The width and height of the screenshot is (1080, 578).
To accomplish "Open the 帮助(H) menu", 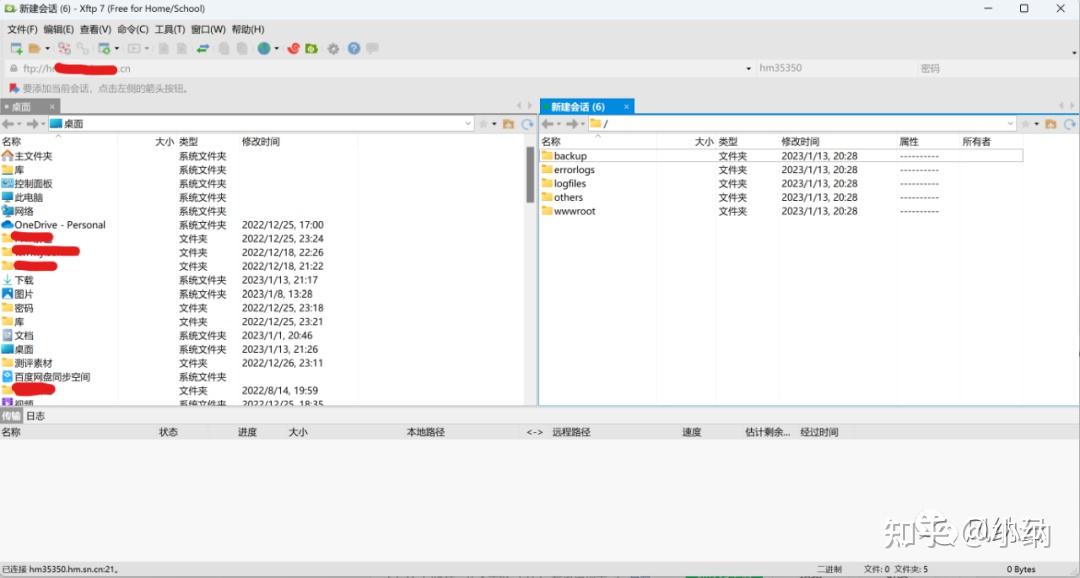I will tap(247, 29).
